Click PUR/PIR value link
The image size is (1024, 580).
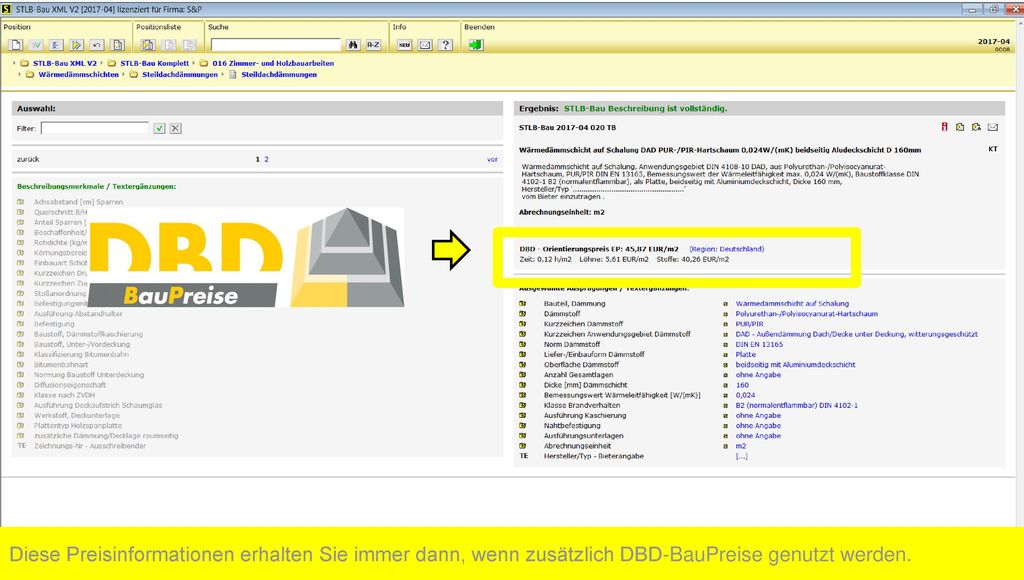point(749,324)
